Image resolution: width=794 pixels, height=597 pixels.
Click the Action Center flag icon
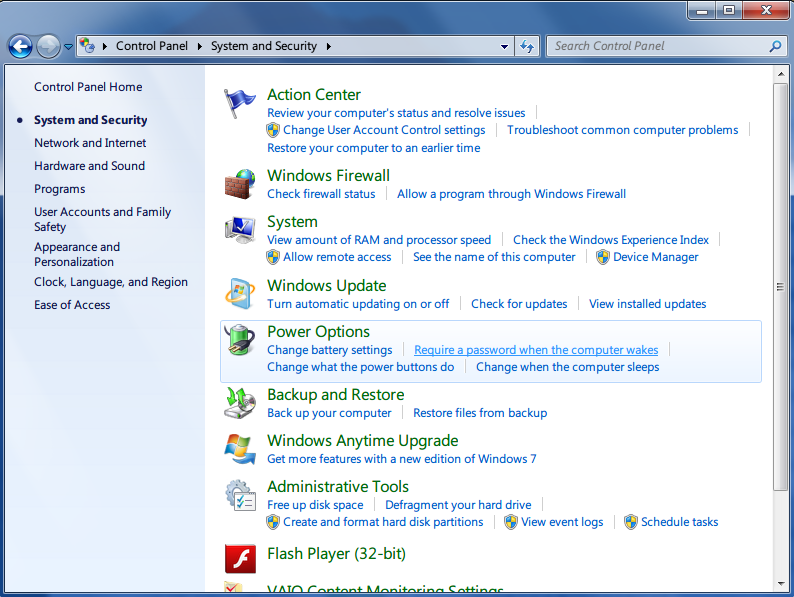coord(240,102)
